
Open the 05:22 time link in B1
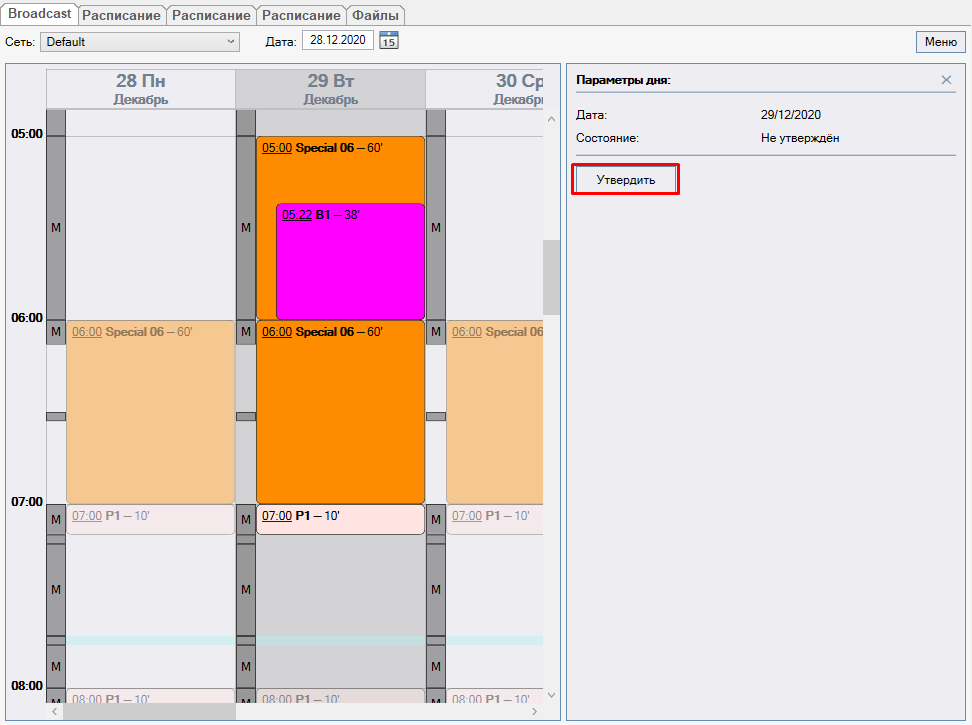tap(297, 215)
